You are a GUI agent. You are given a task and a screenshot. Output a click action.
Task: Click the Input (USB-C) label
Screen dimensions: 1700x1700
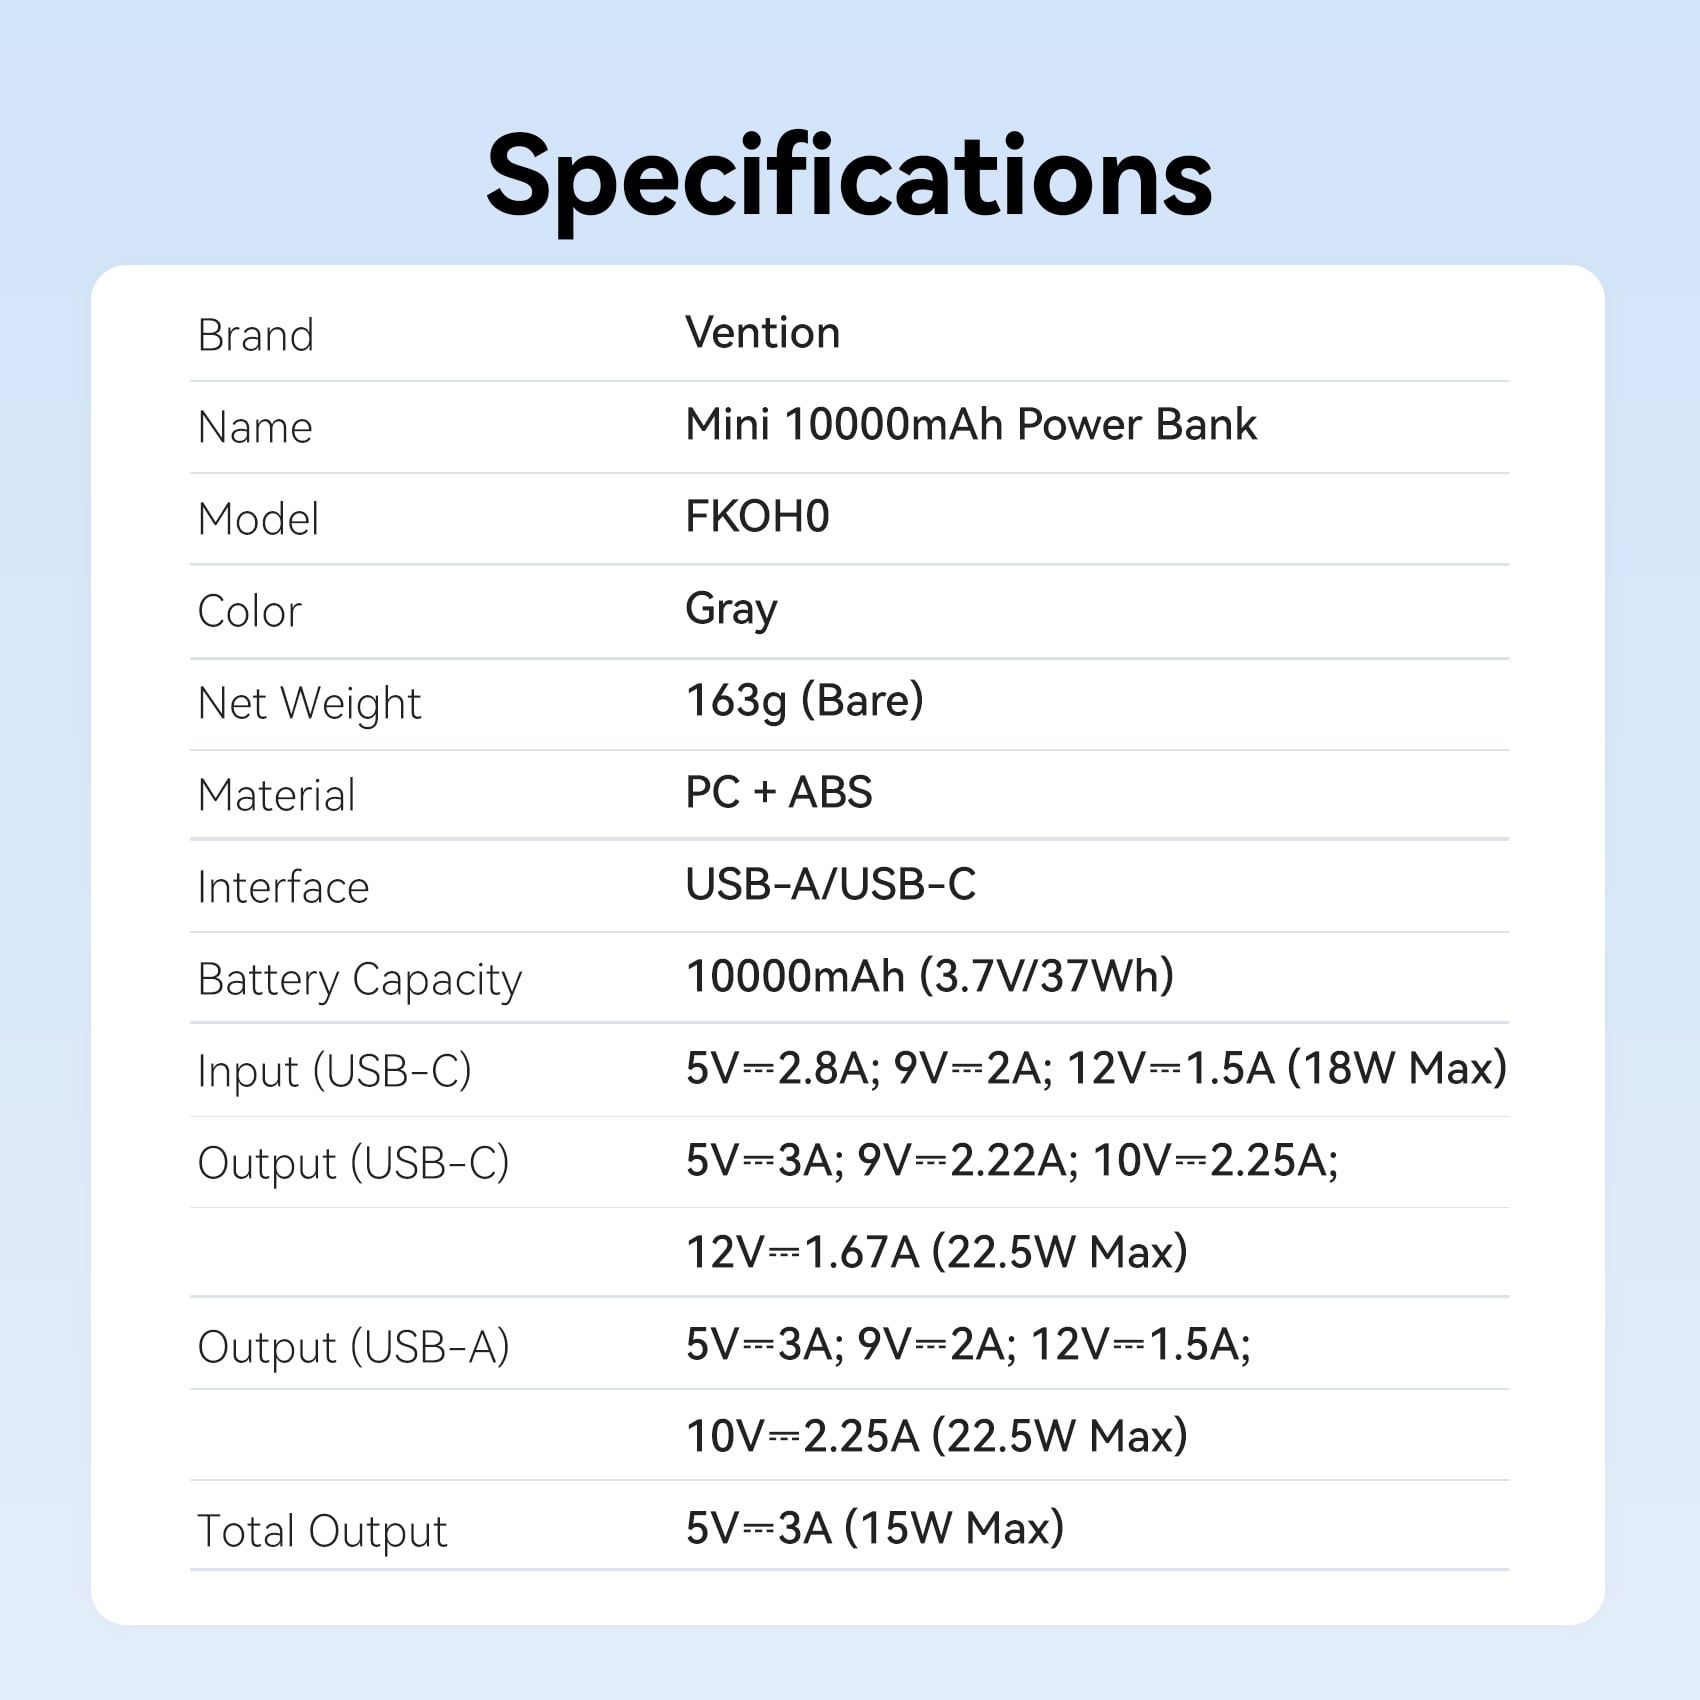point(334,1071)
